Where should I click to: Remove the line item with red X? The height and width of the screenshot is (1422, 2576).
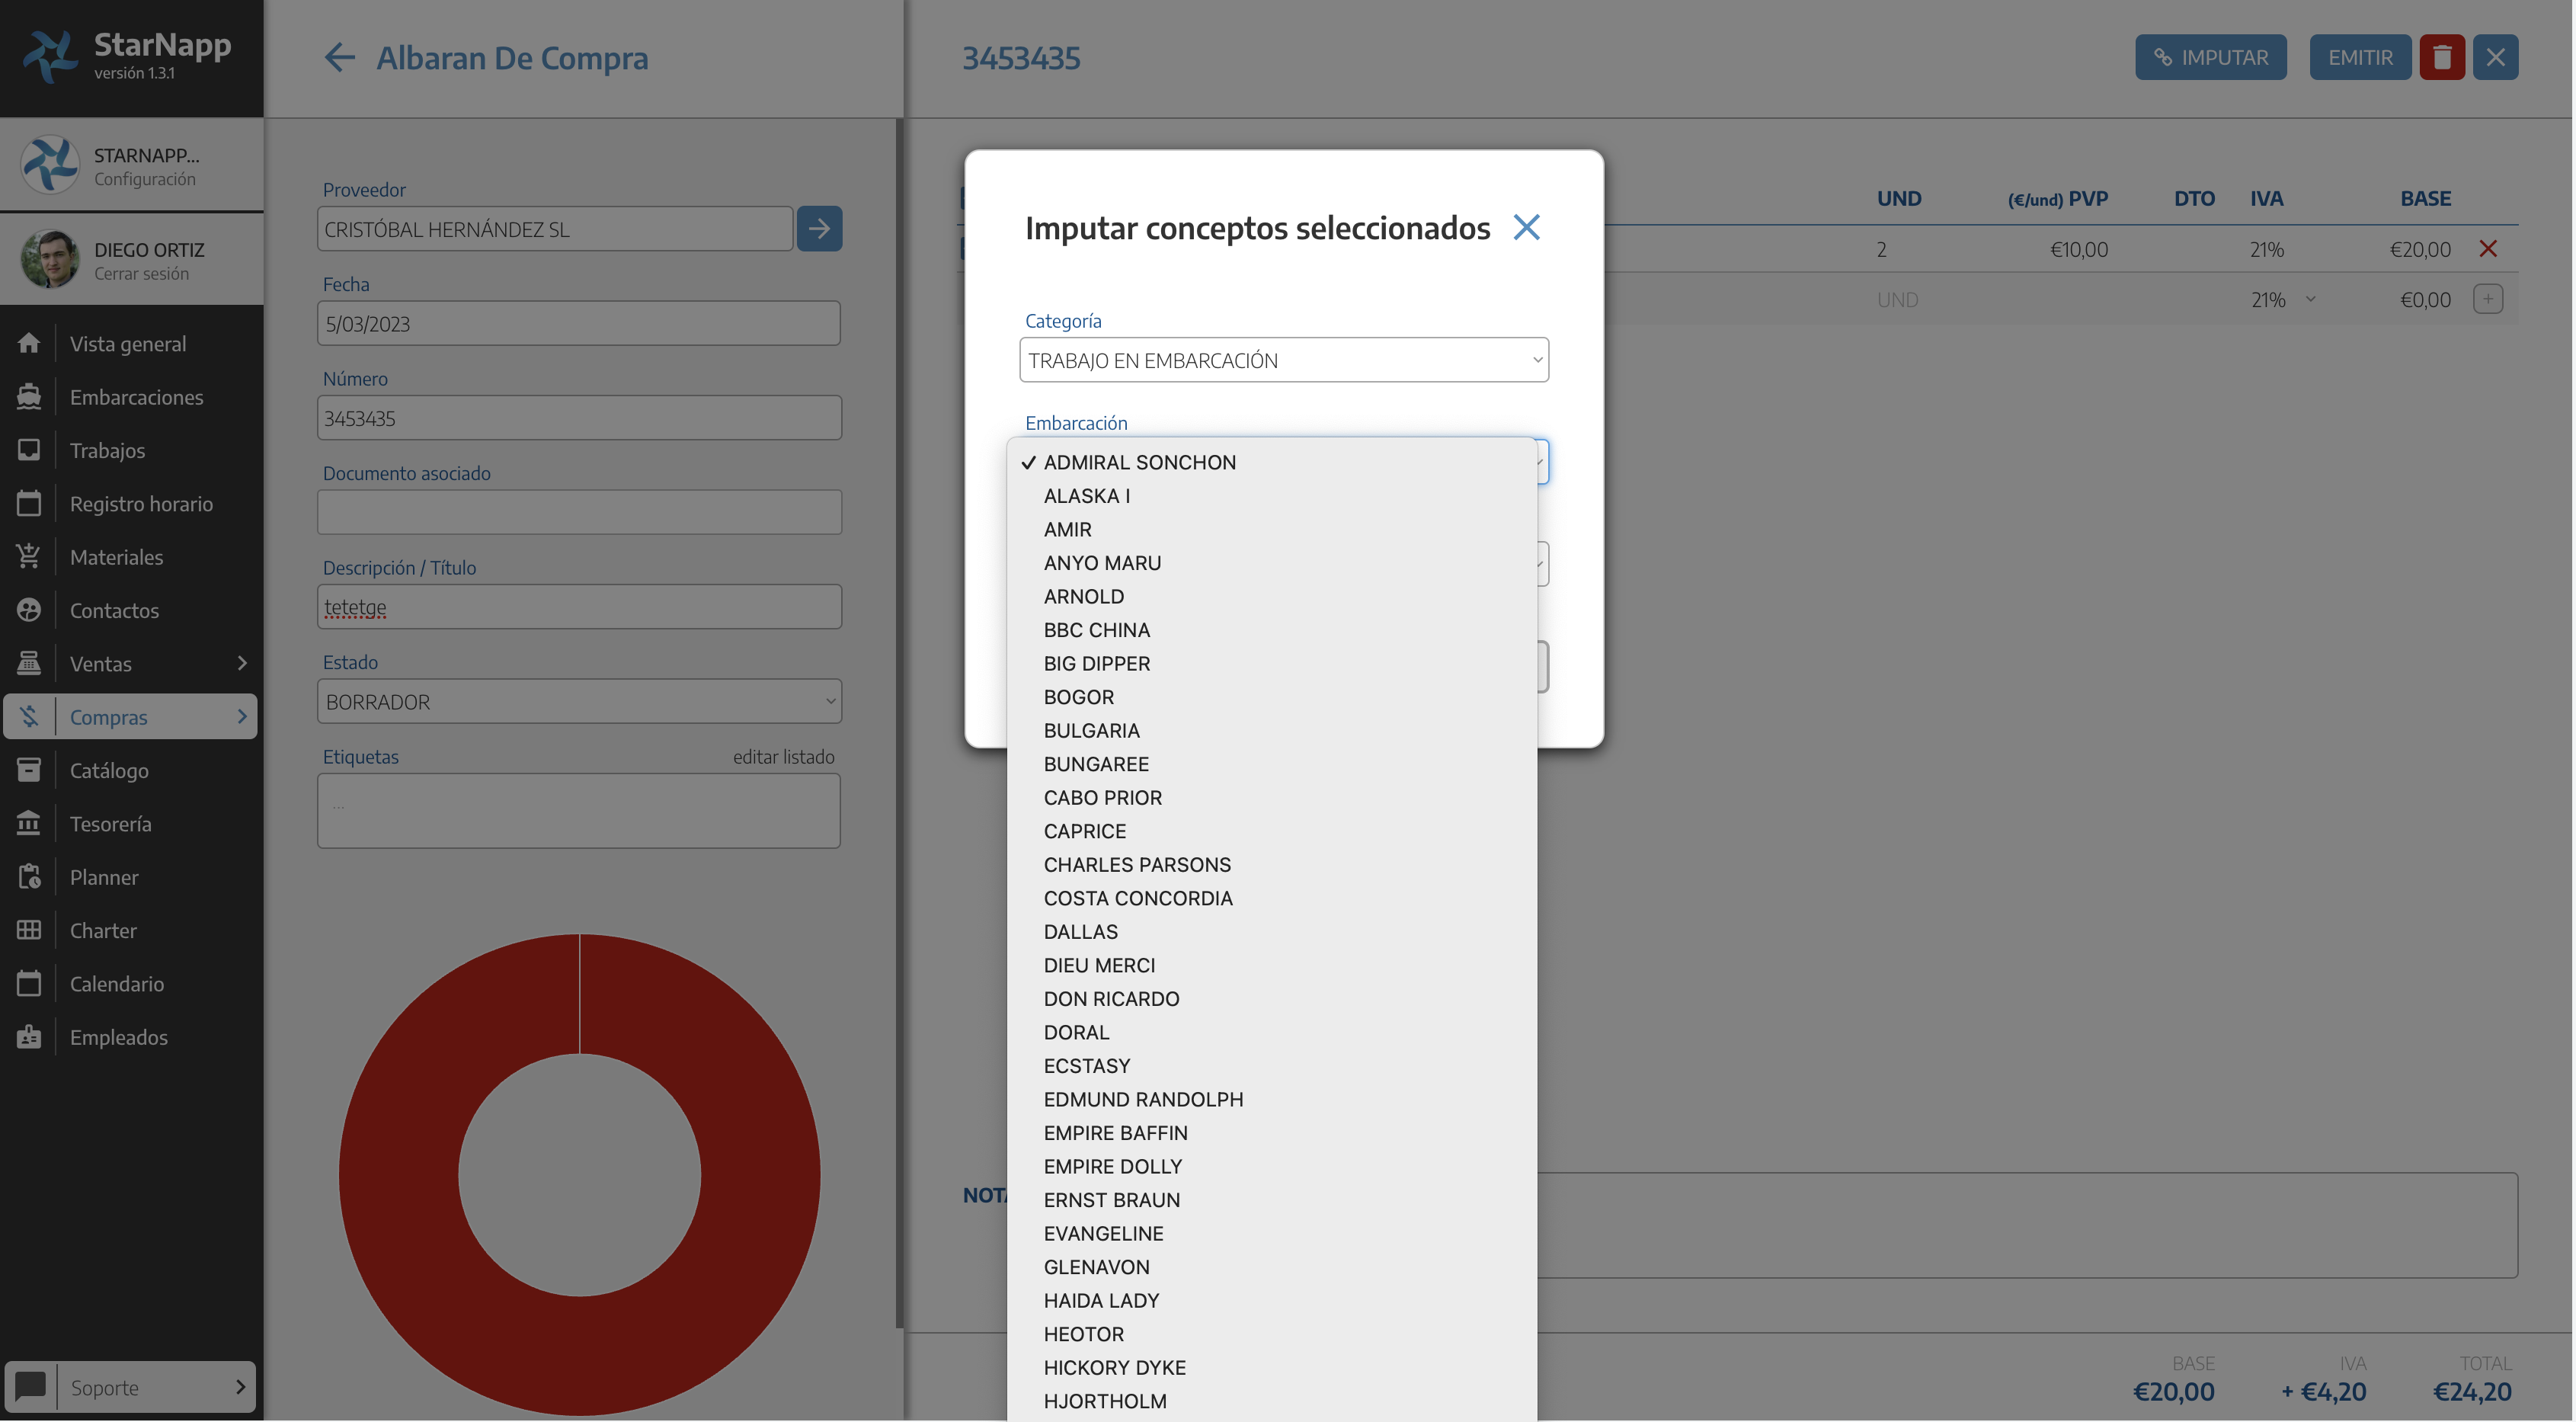(2488, 249)
